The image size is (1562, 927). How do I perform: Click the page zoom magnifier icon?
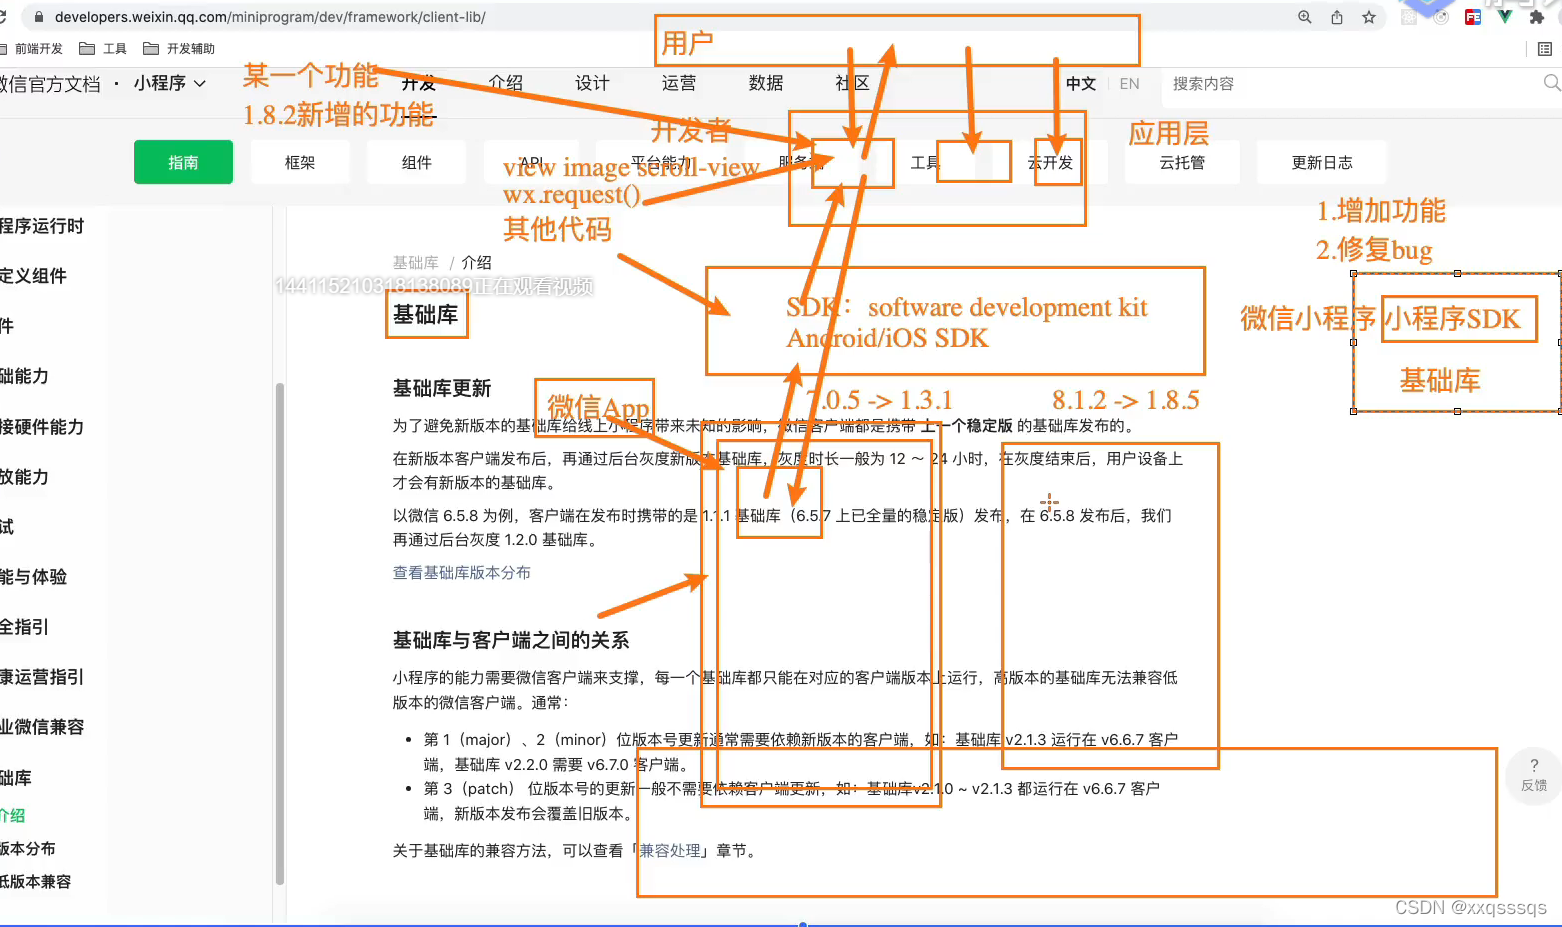click(1305, 17)
